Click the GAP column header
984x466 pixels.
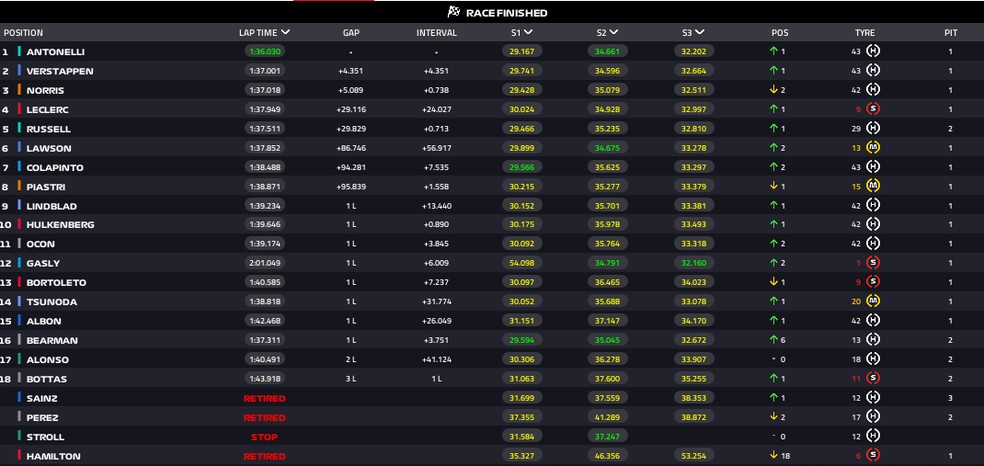click(351, 33)
